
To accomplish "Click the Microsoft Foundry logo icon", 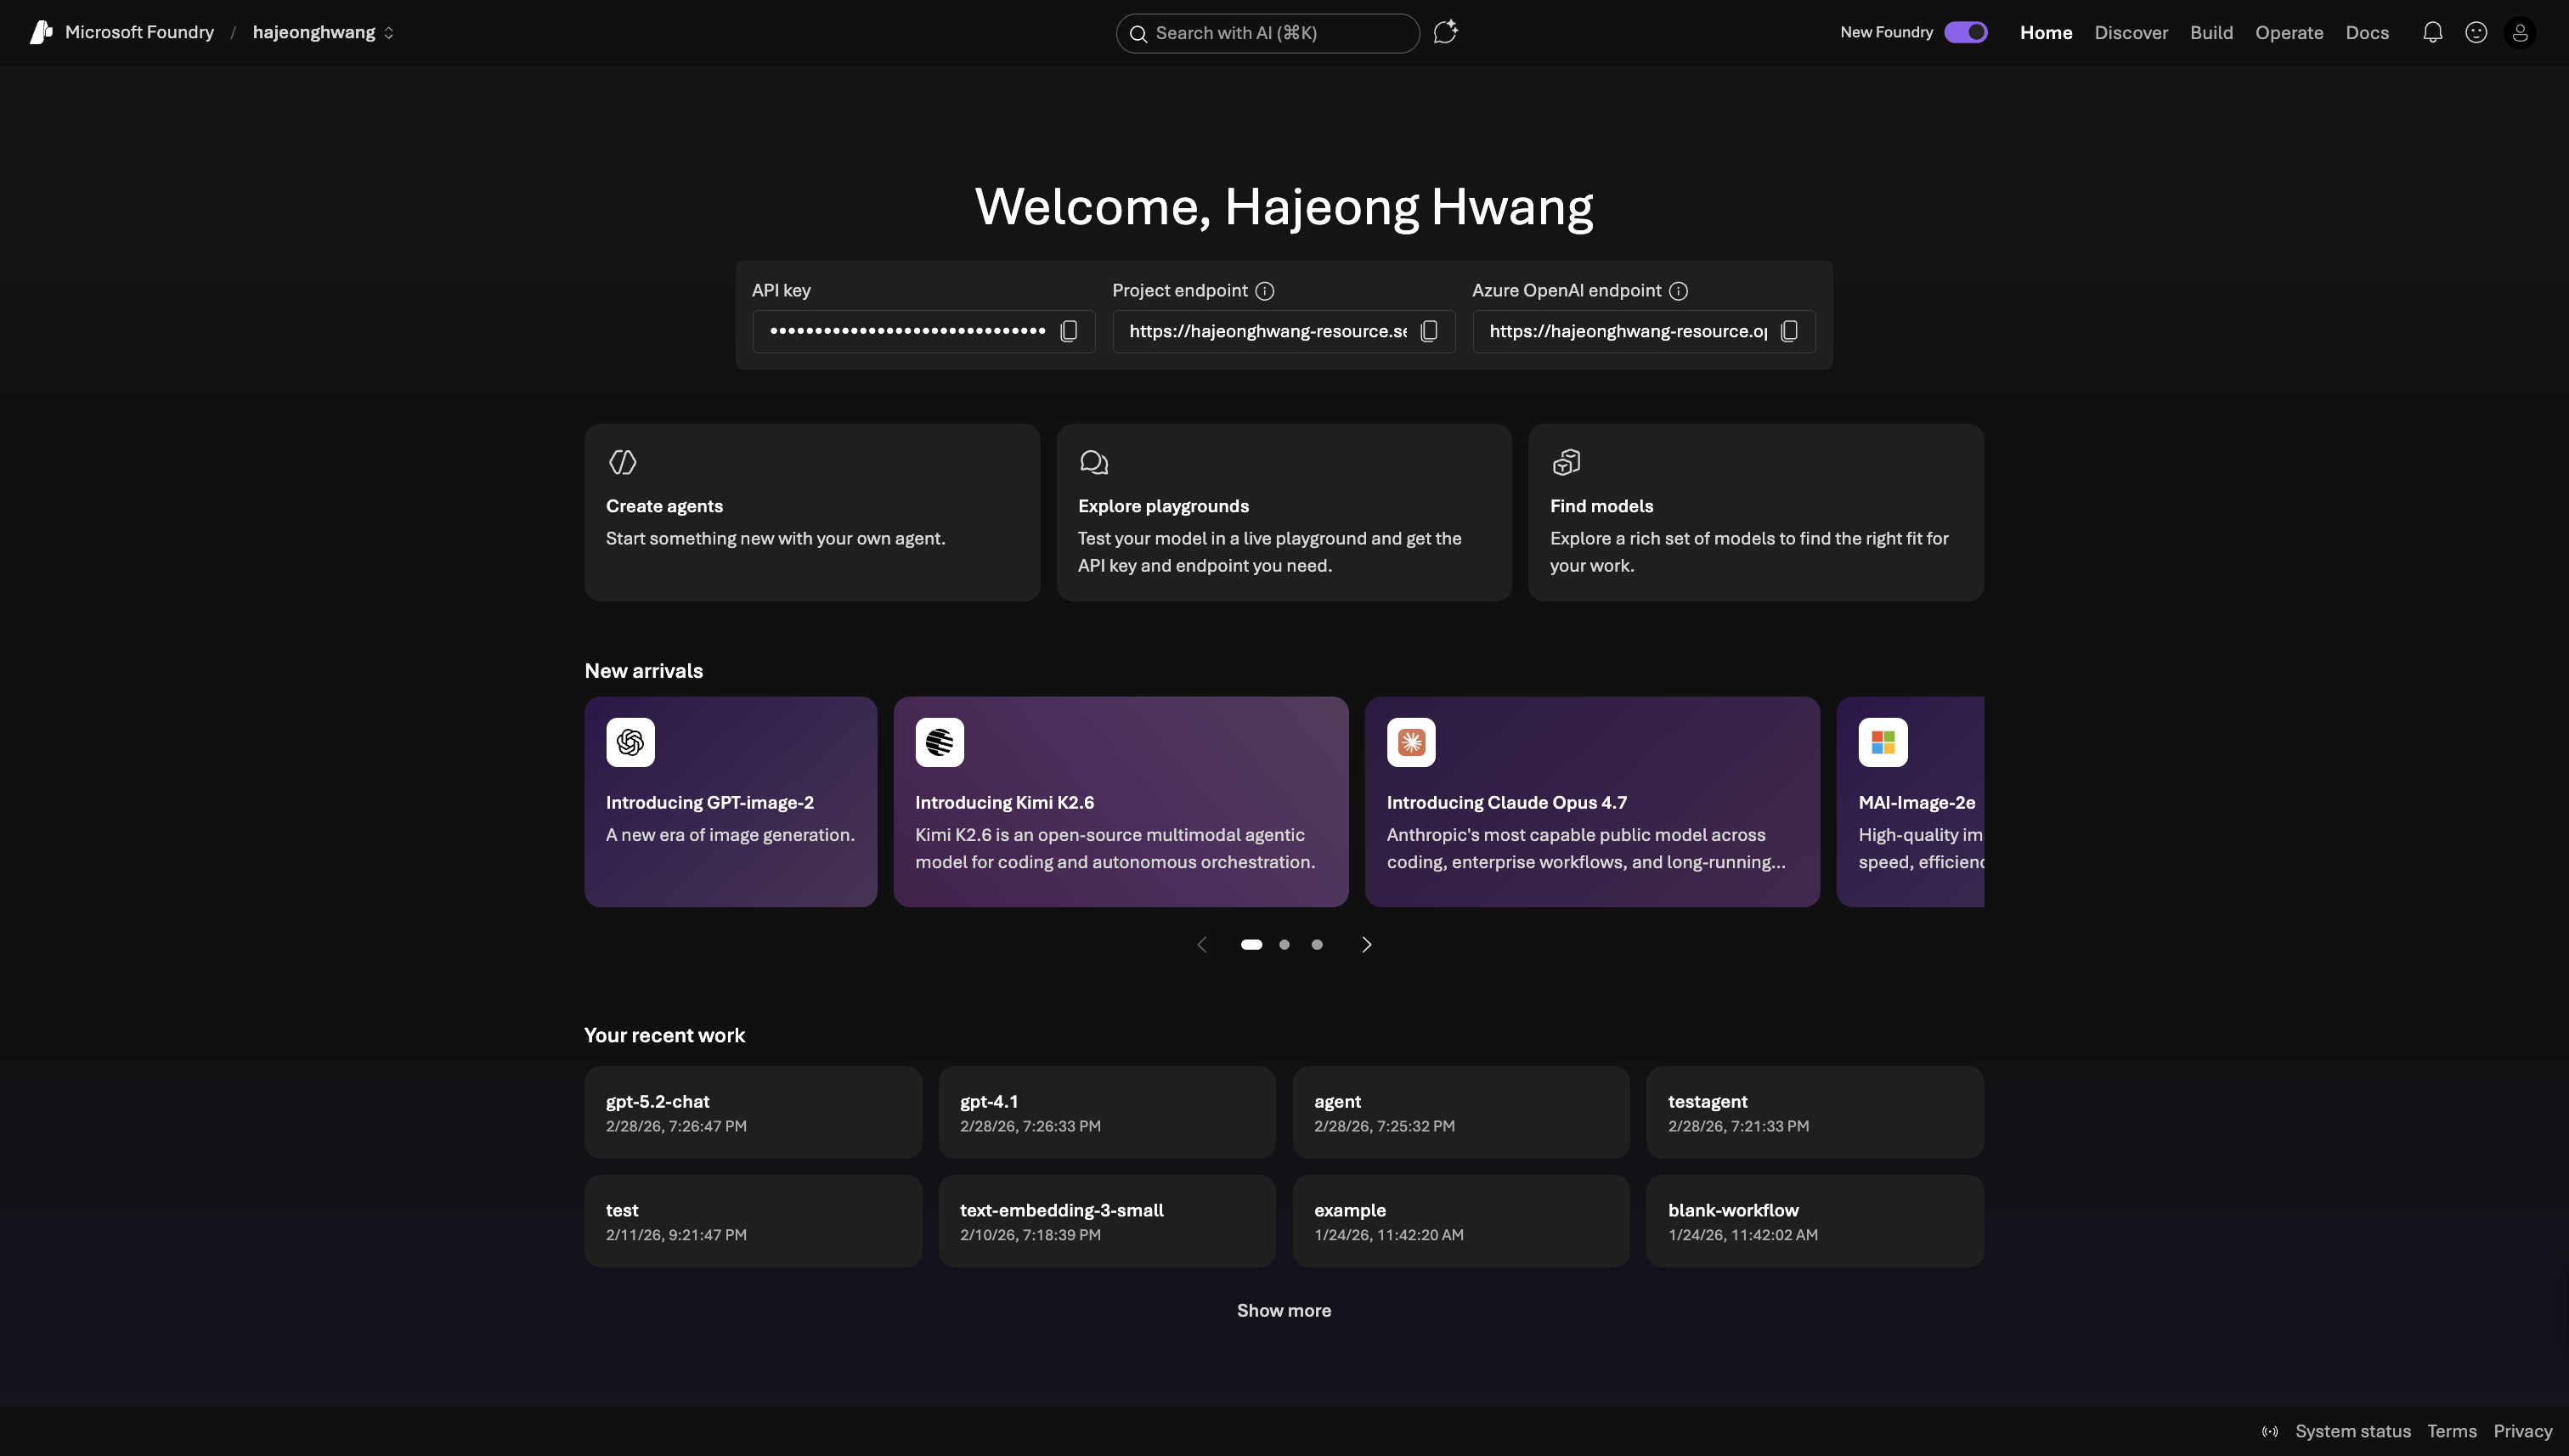I will pyautogui.click(x=41, y=32).
